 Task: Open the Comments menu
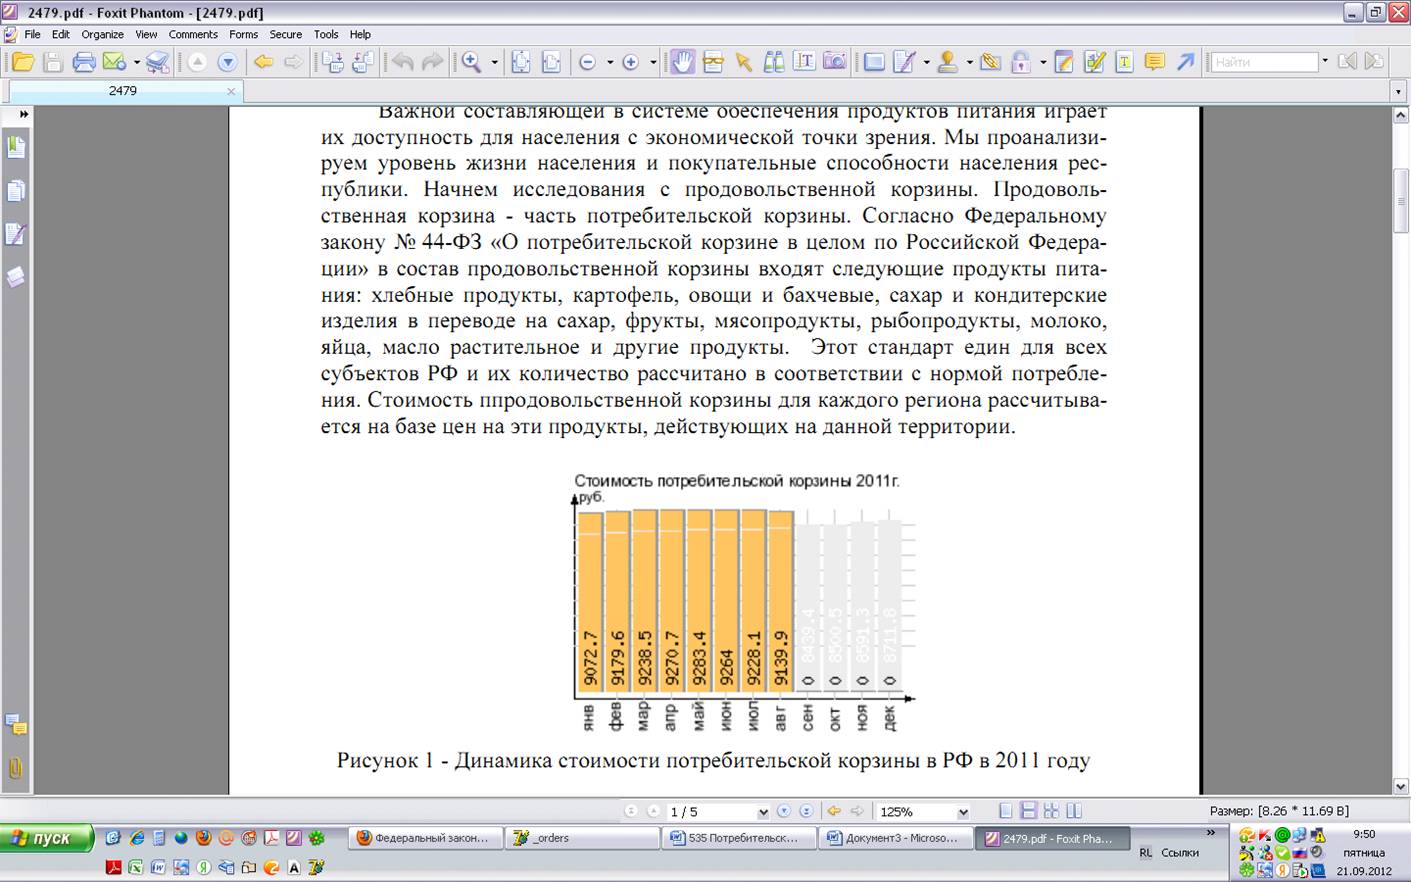[193, 34]
